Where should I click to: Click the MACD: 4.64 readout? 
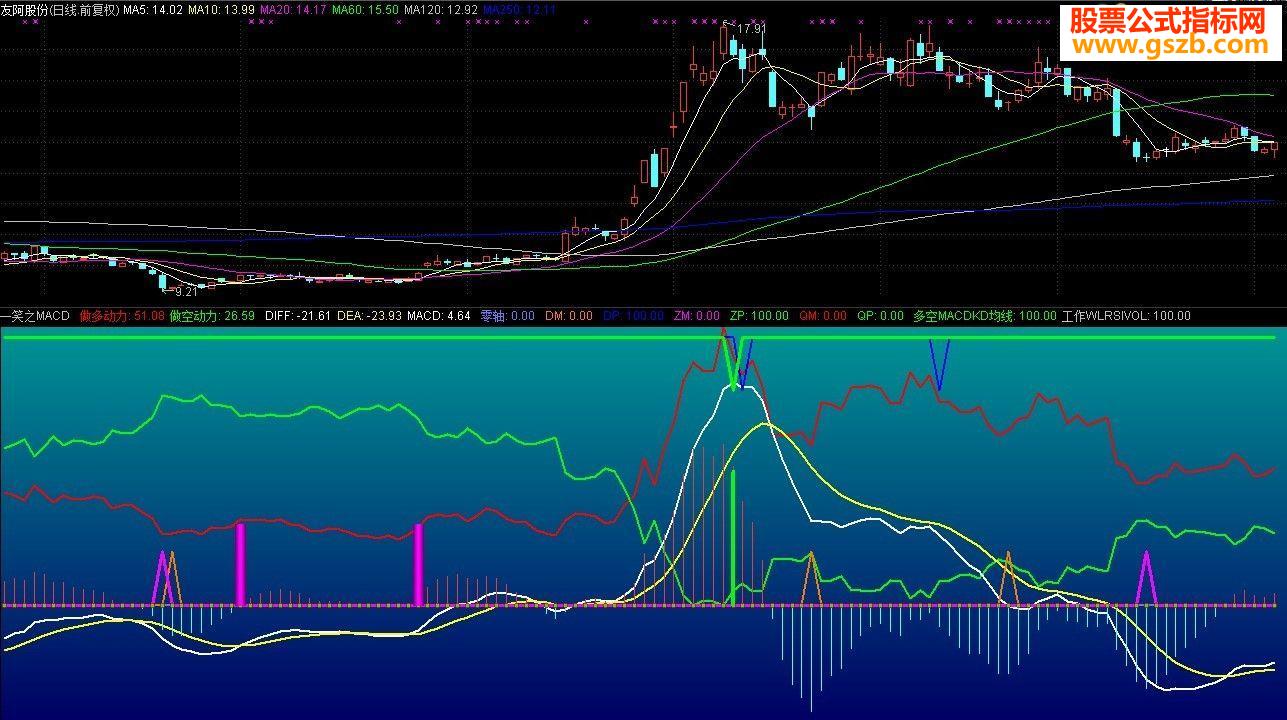438,316
